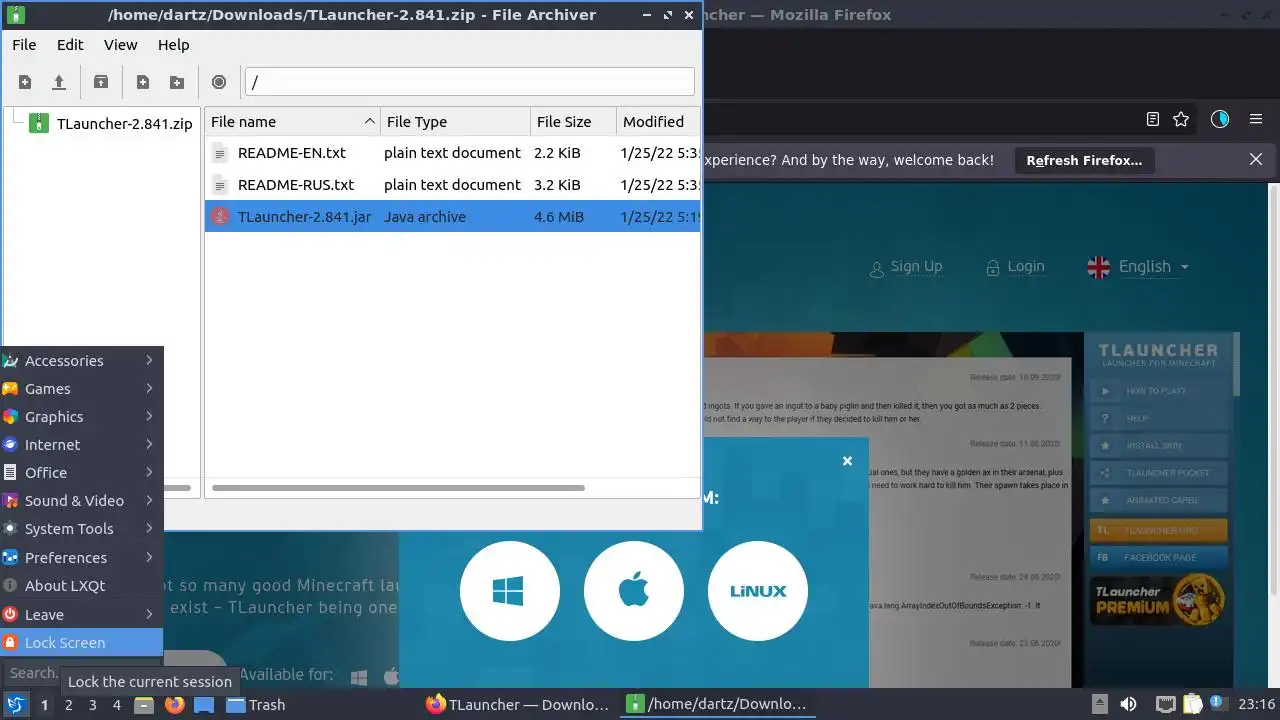Expand the Graphics menu category

[x=81, y=416]
